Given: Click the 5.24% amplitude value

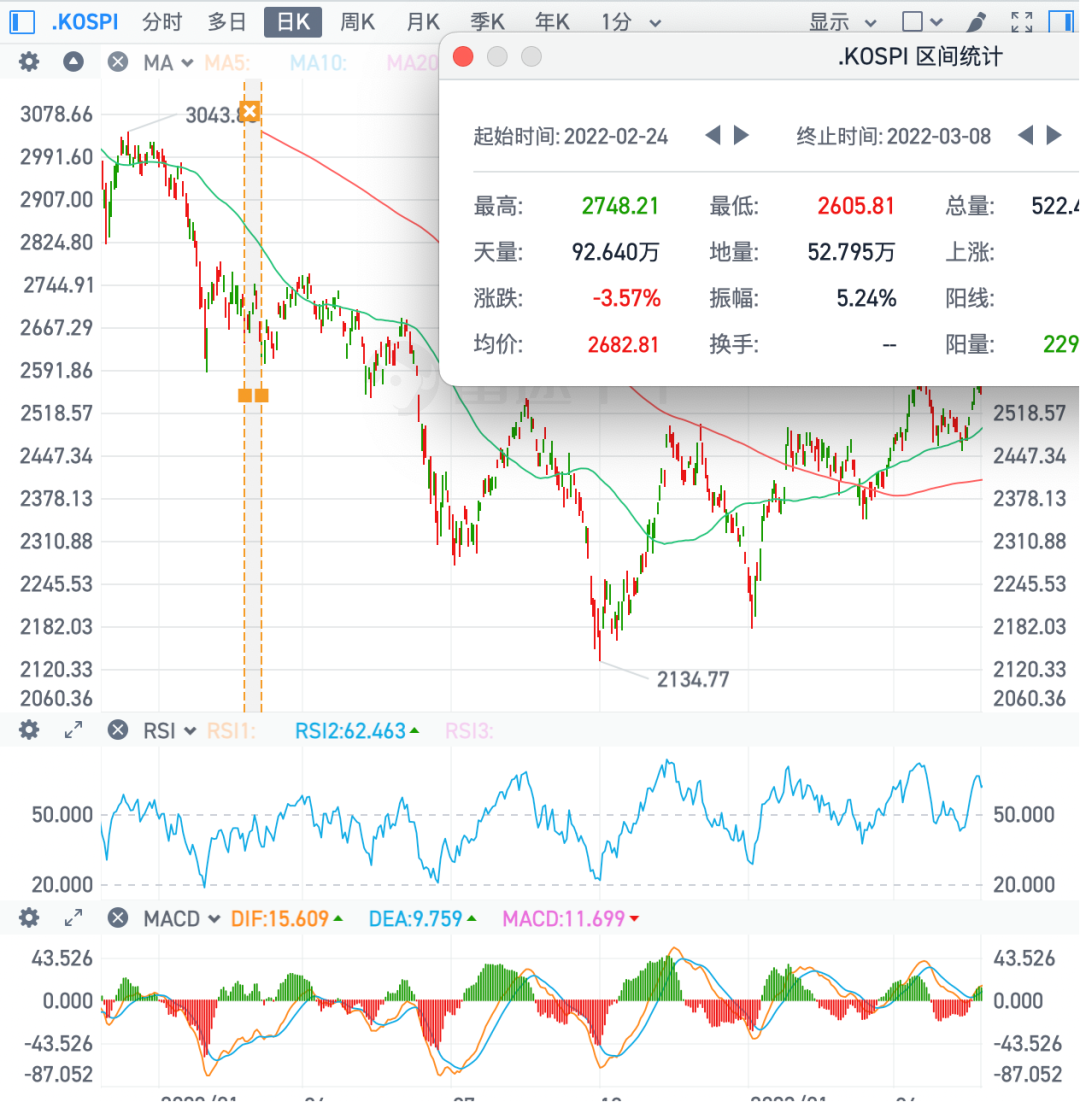Looking at the screenshot, I should click(866, 299).
